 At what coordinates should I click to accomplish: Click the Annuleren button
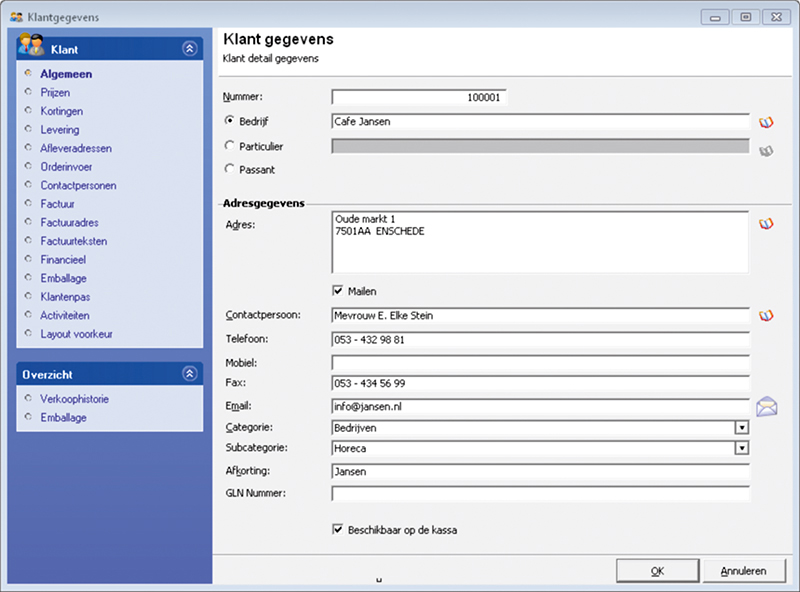[x=744, y=571]
